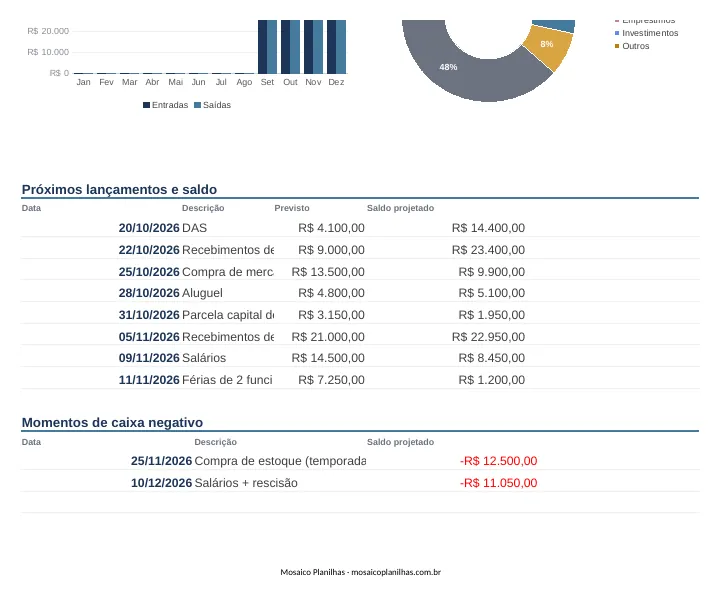Click the Nov month label on axis
The height and width of the screenshot is (597, 719).
pyautogui.click(x=313, y=82)
